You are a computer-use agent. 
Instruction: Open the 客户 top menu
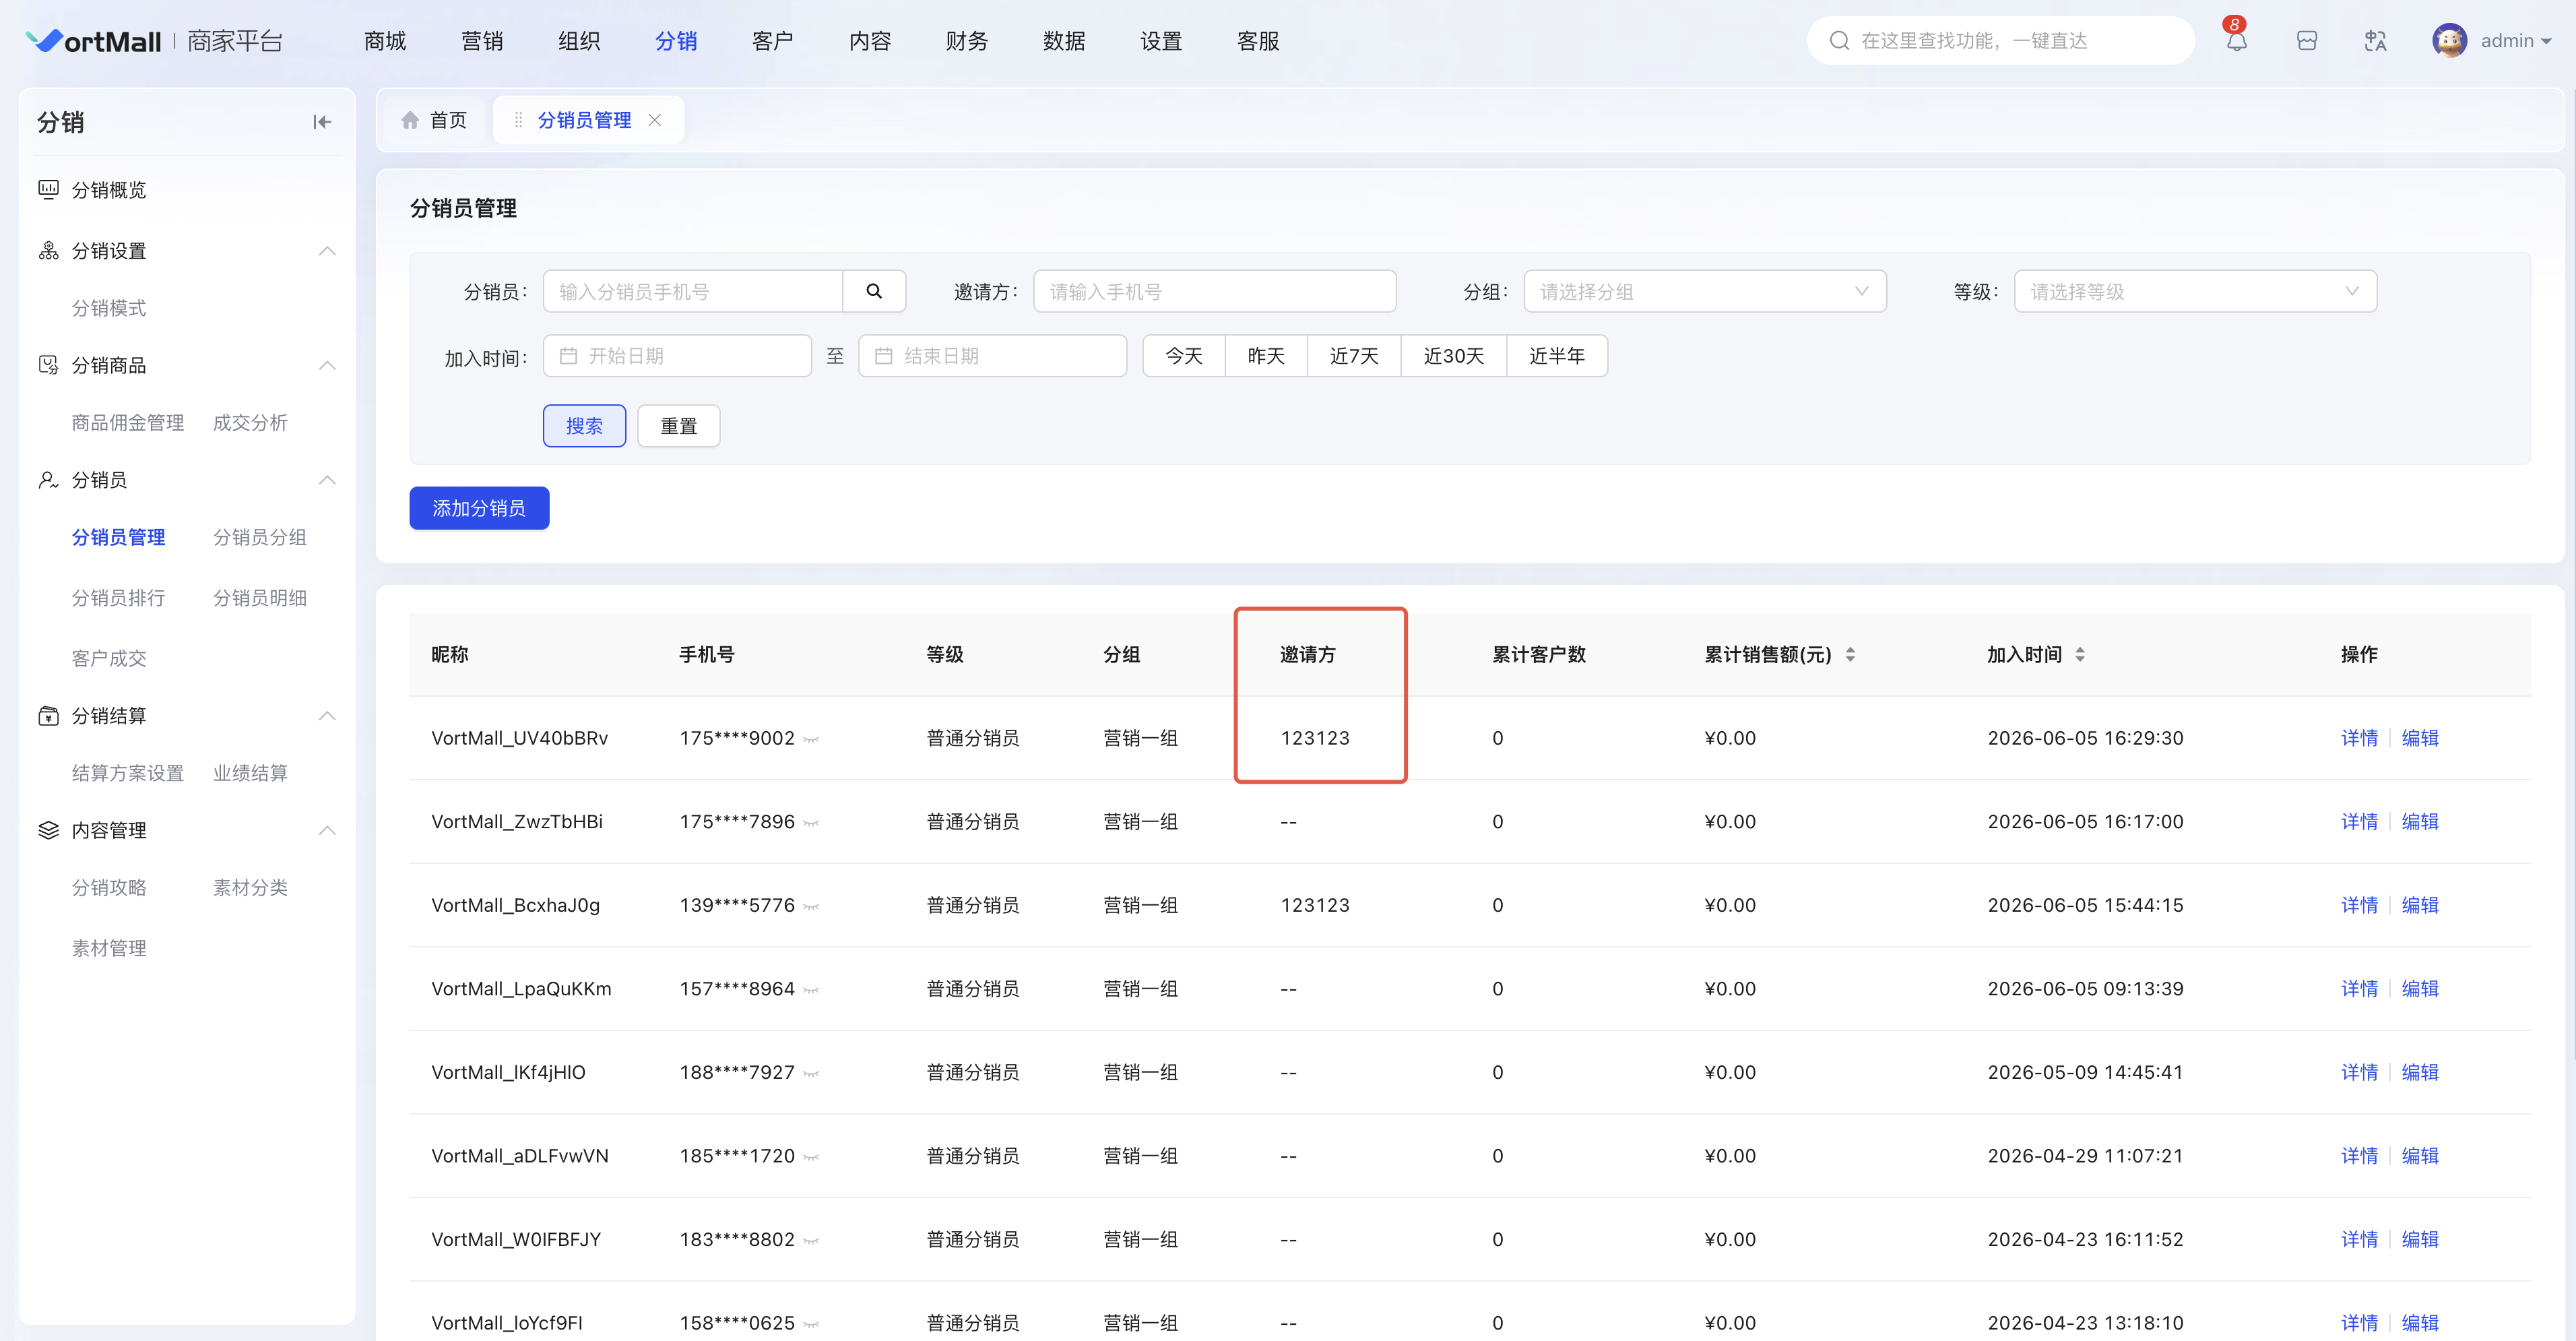773,41
